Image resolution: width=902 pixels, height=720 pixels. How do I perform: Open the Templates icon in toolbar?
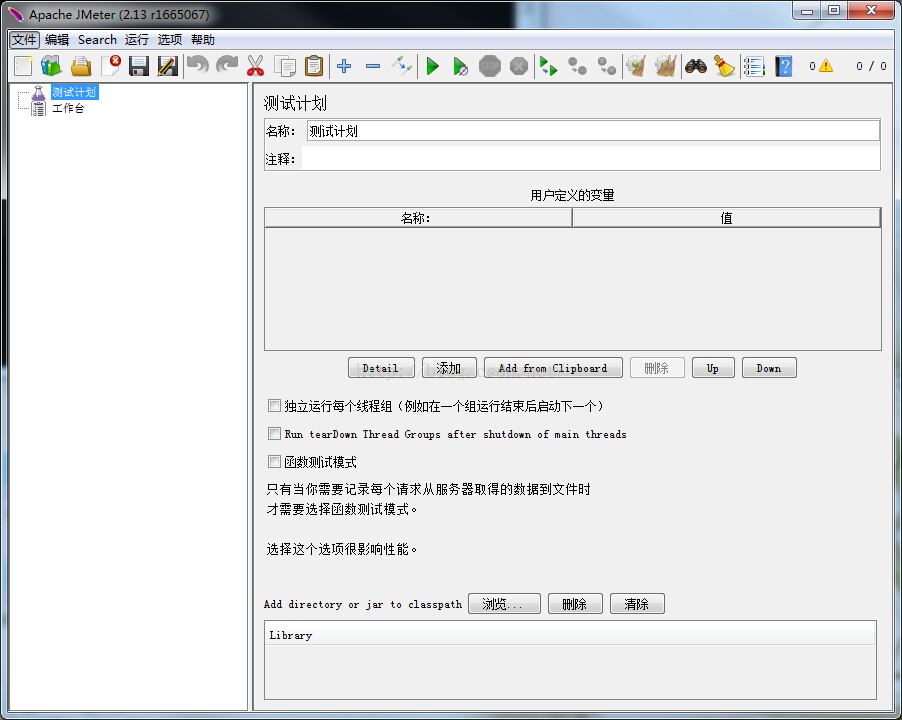51,66
